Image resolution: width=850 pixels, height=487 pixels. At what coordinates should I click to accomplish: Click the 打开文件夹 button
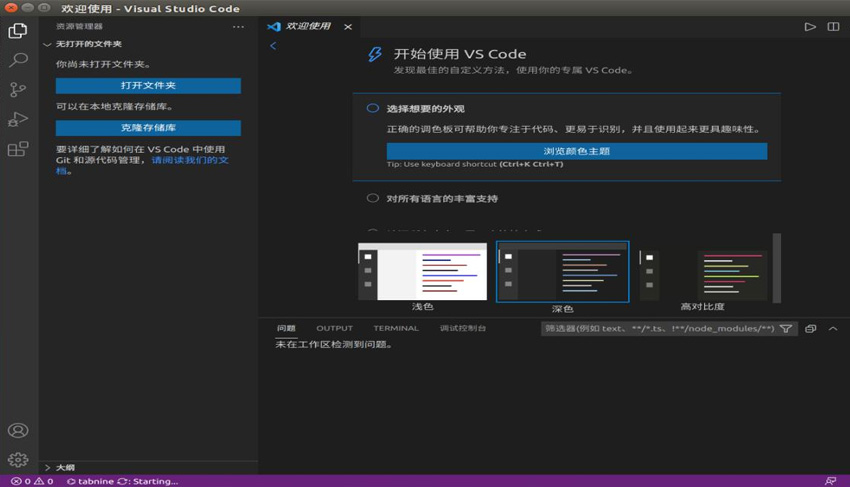click(x=148, y=86)
